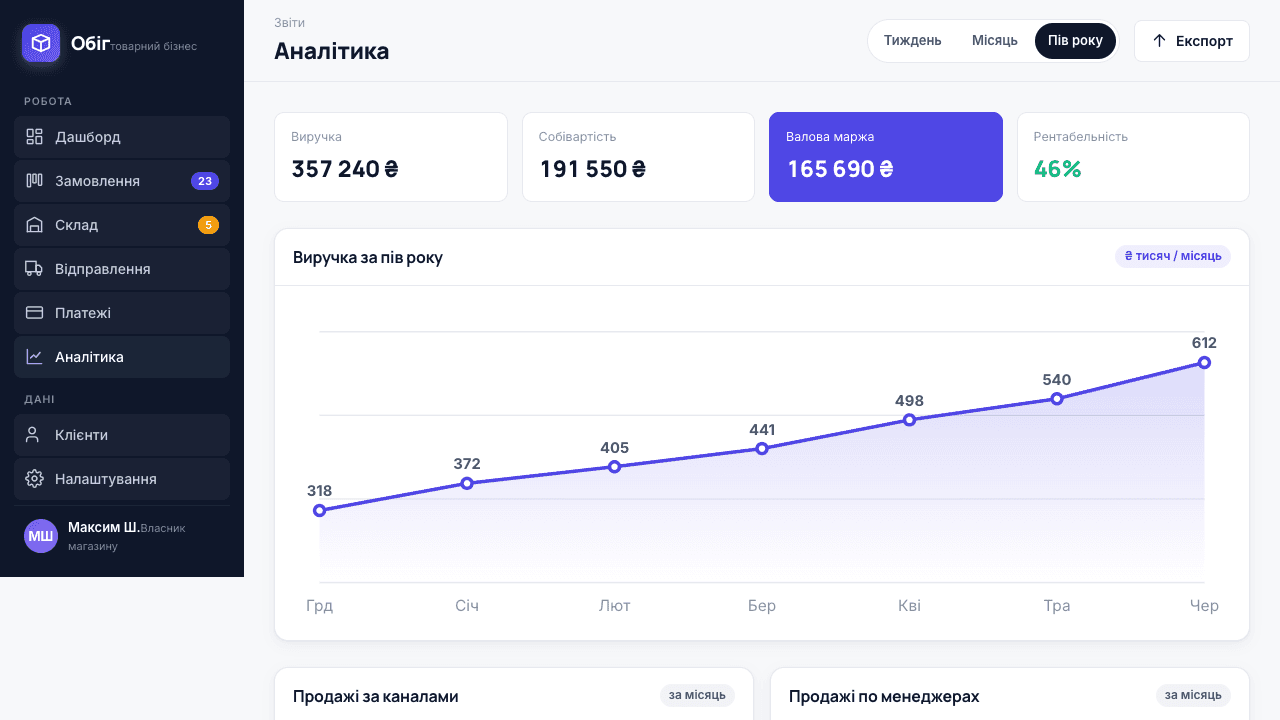Switch the period to Місяць

pos(995,41)
